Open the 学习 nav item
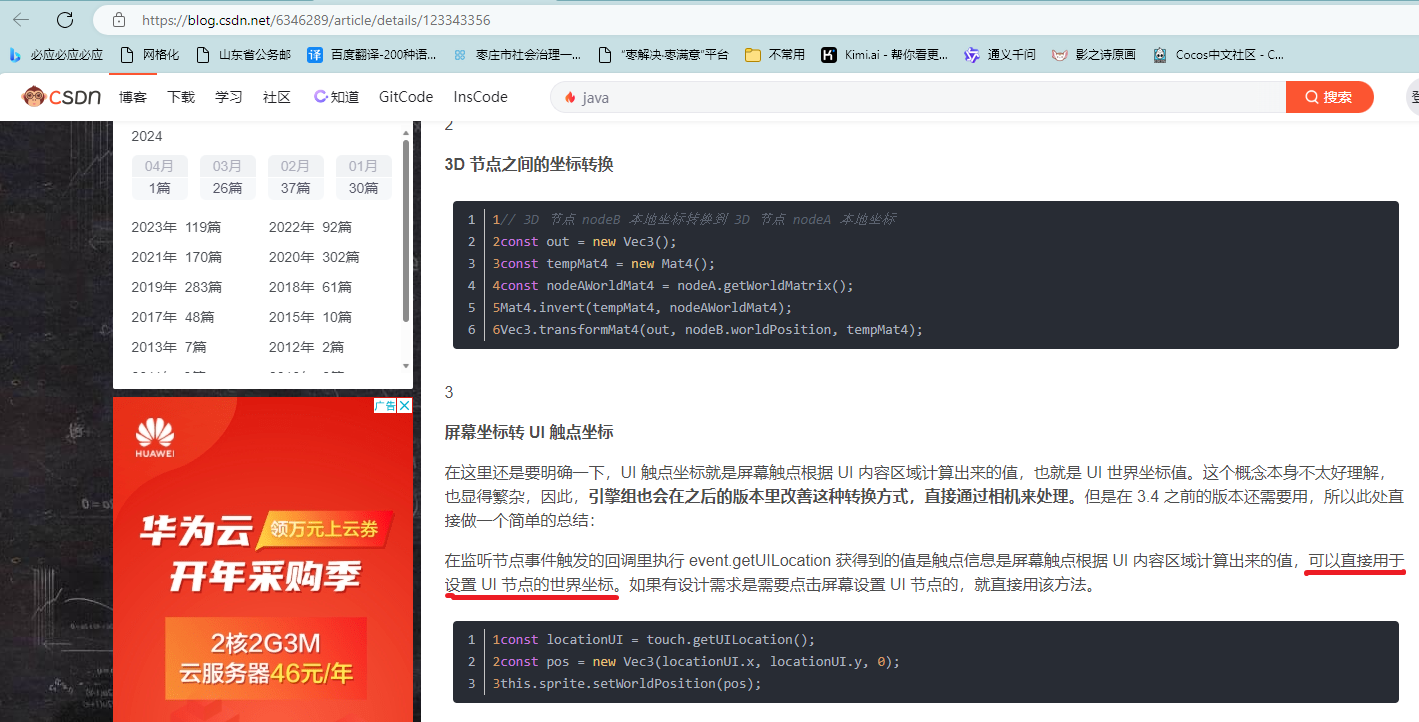Viewport: 1419px width, 722px height. click(x=229, y=97)
